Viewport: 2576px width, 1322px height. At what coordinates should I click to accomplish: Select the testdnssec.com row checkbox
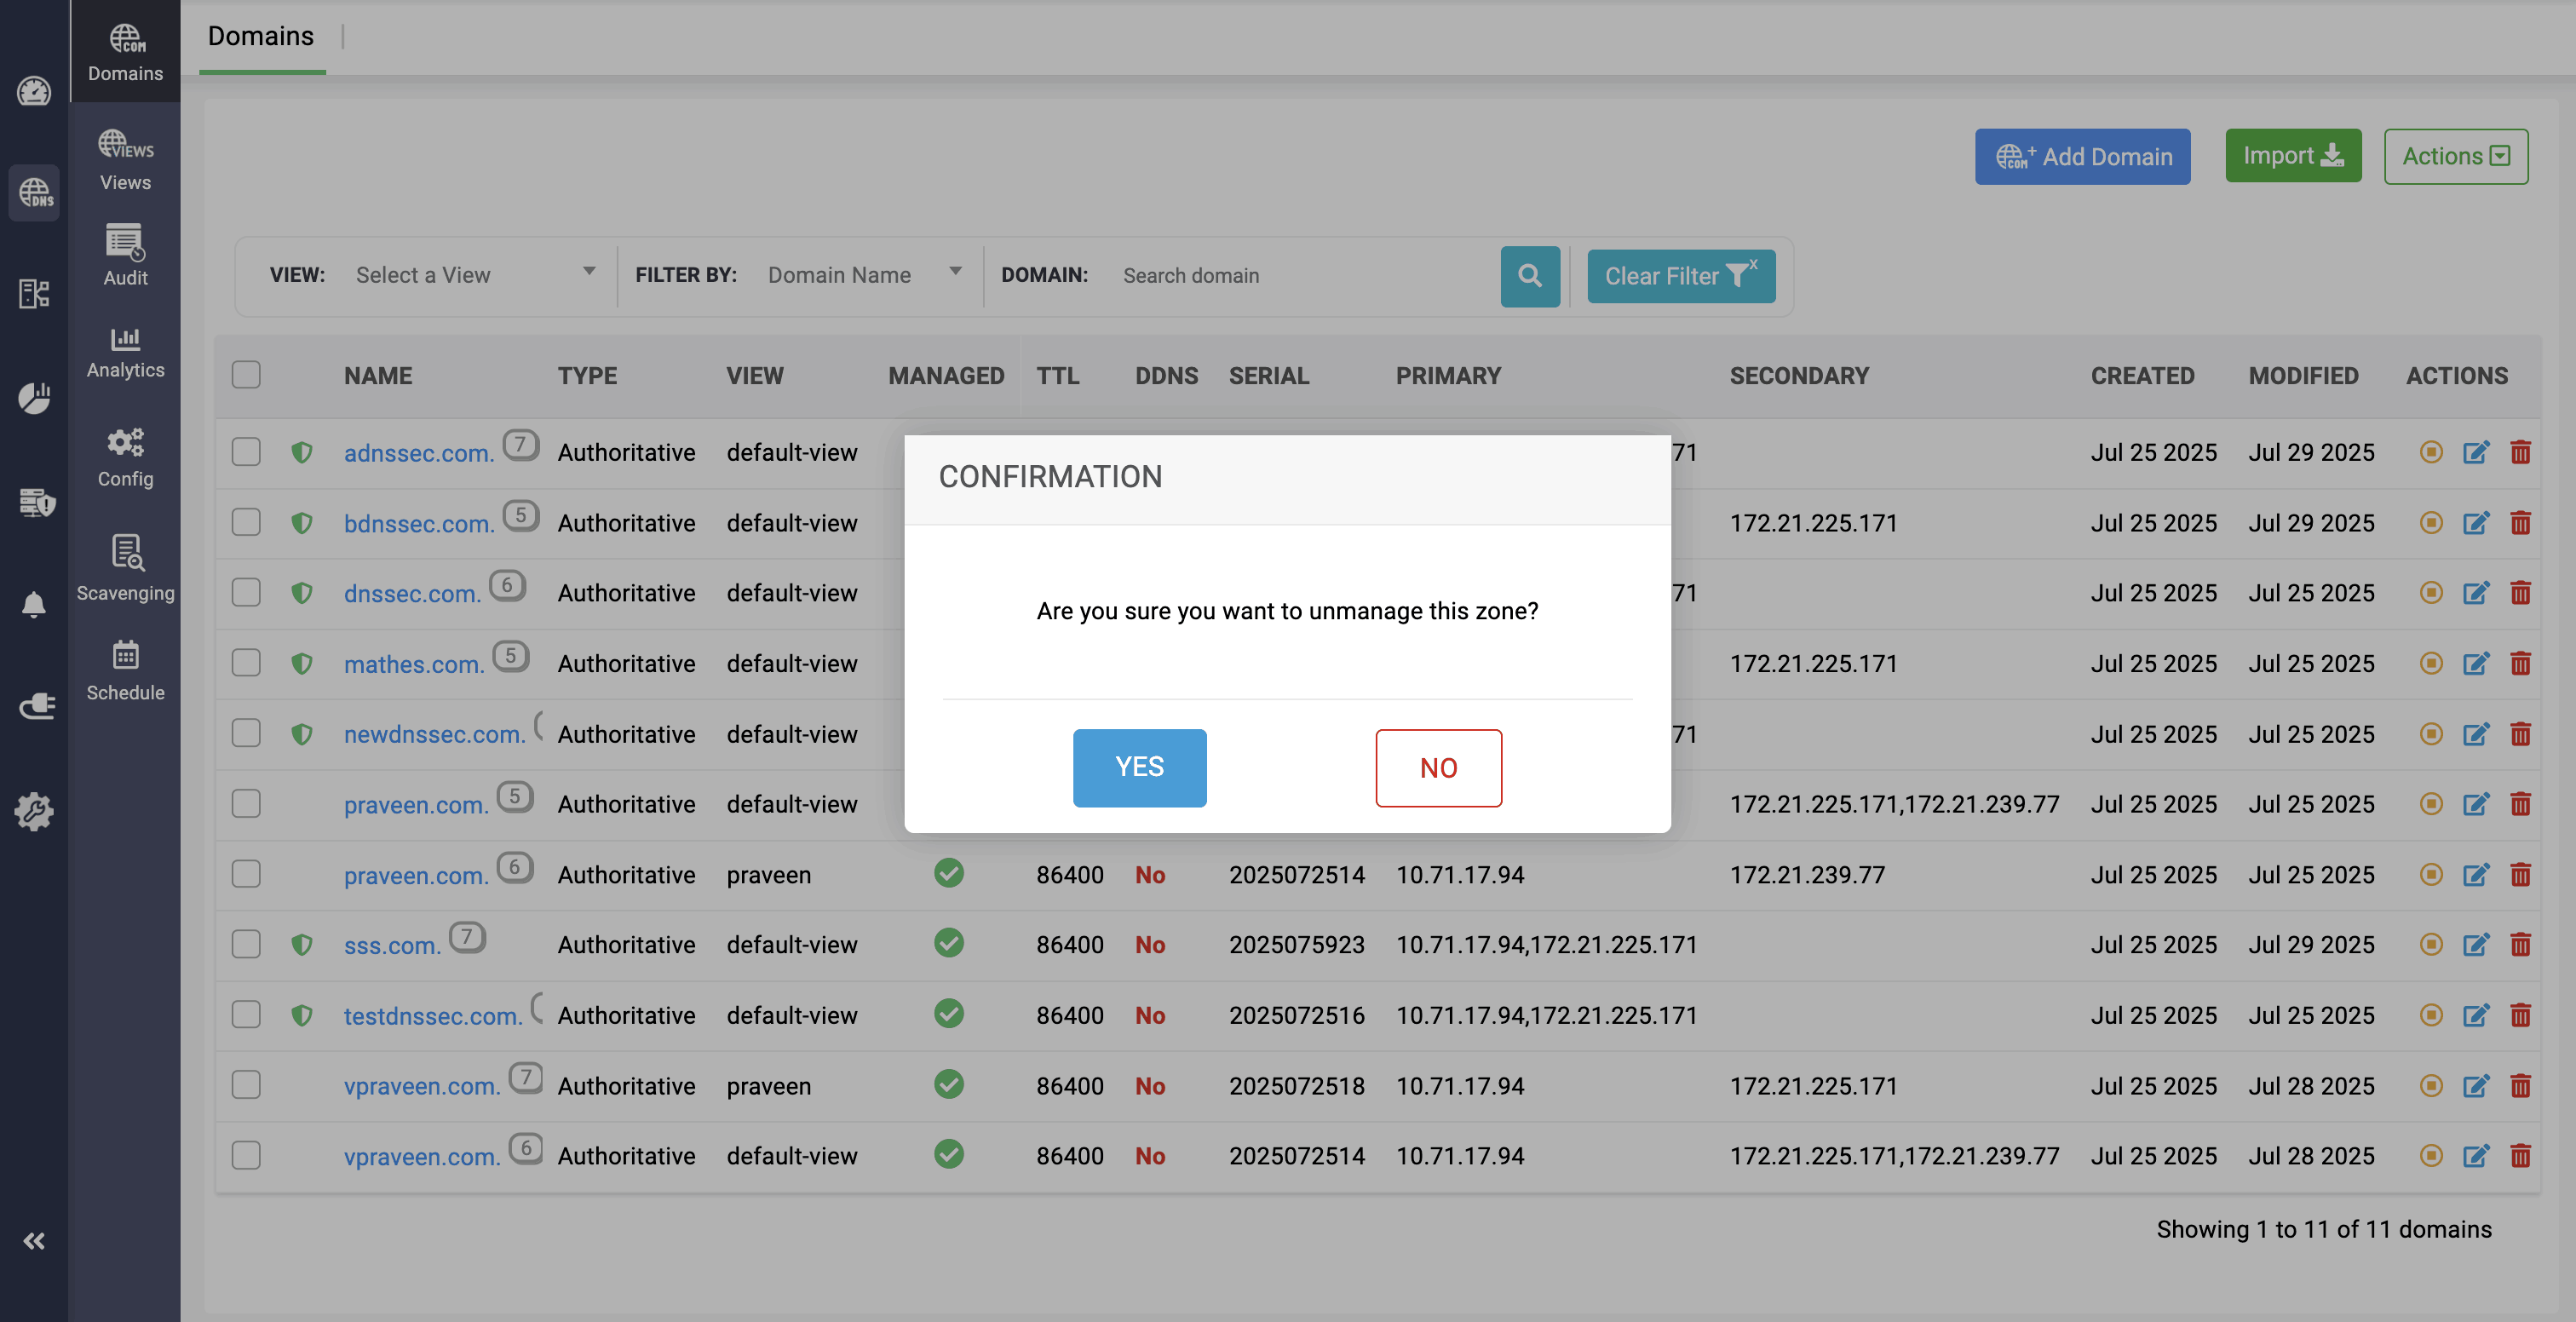click(246, 1015)
